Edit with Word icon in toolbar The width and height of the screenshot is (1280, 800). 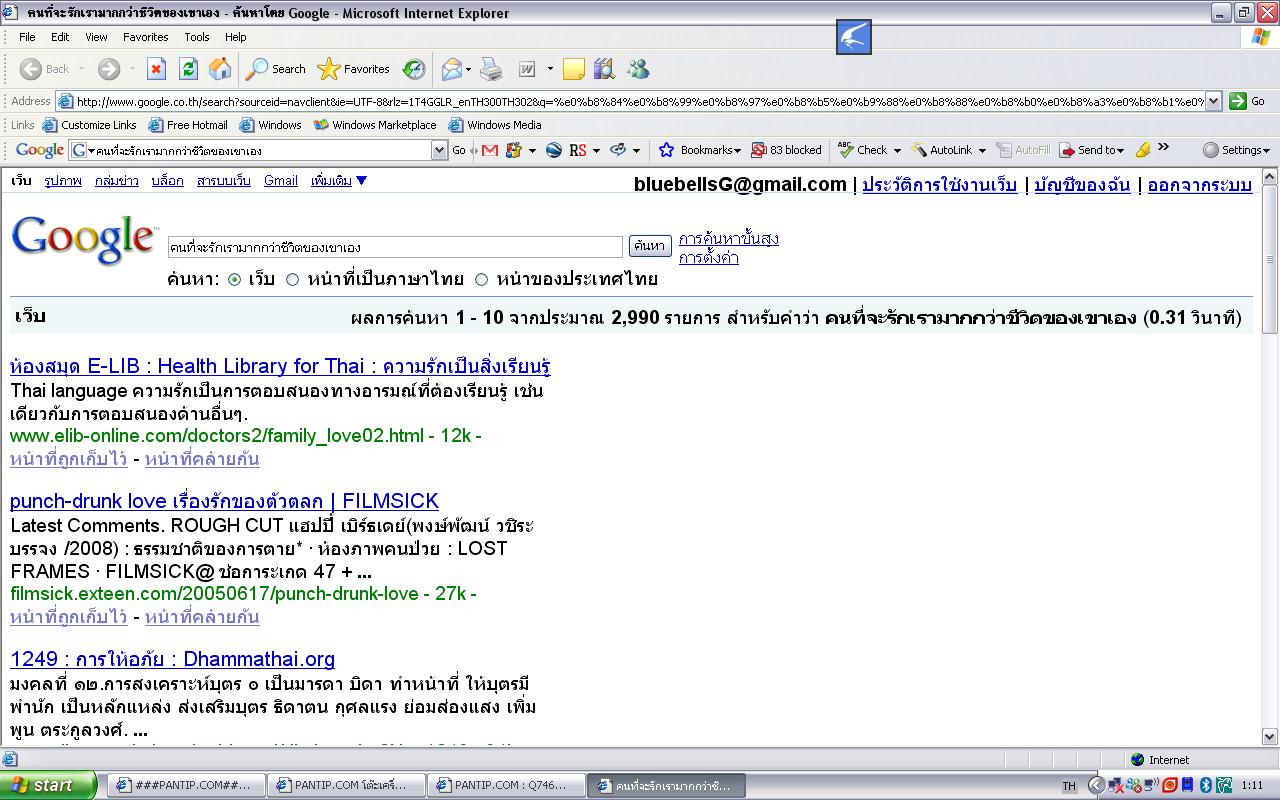pyautogui.click(x=527, y=69)
